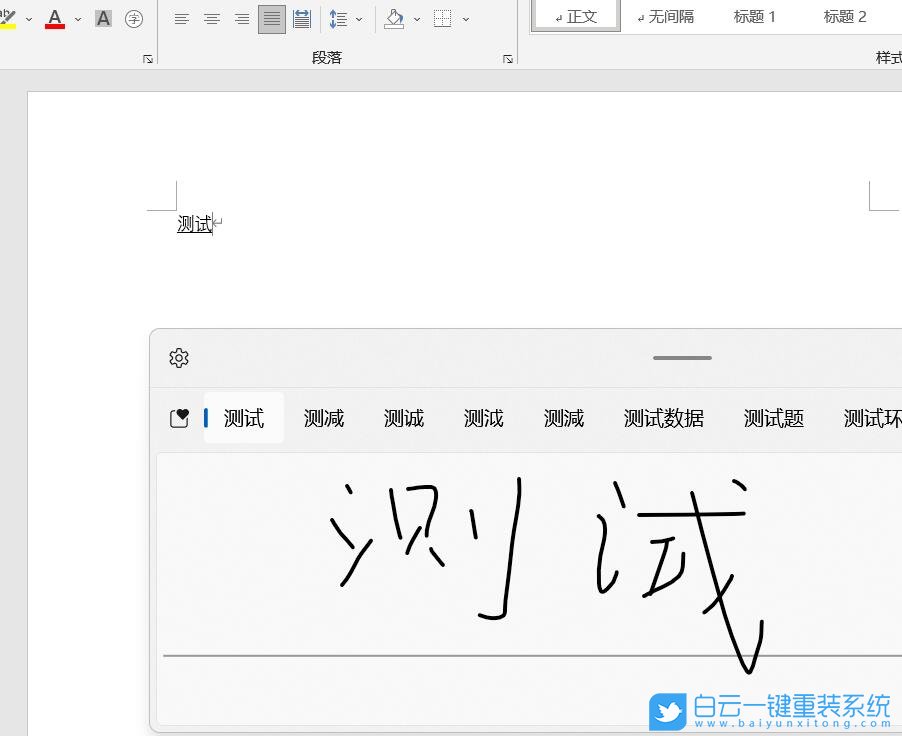Click the Character Shading icon
The image size is (902, 736).
tap(103, 18)
